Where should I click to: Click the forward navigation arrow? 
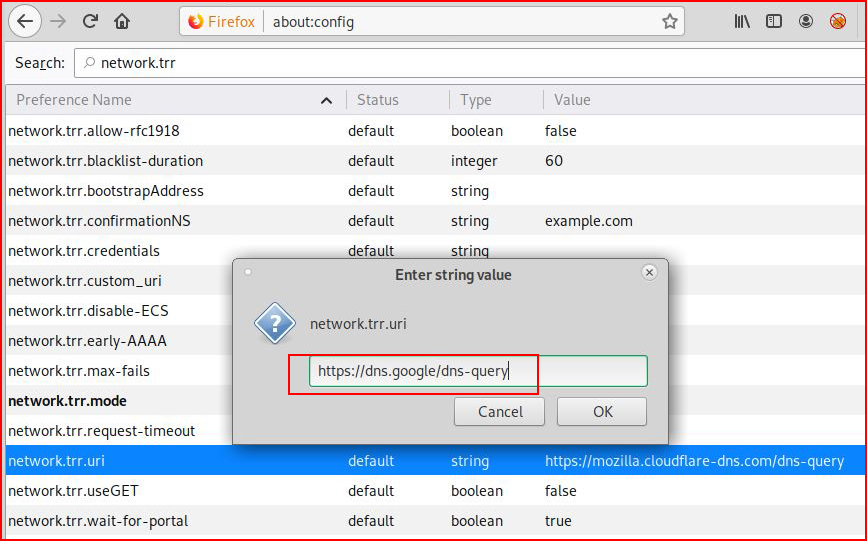(x=58, y=22)
